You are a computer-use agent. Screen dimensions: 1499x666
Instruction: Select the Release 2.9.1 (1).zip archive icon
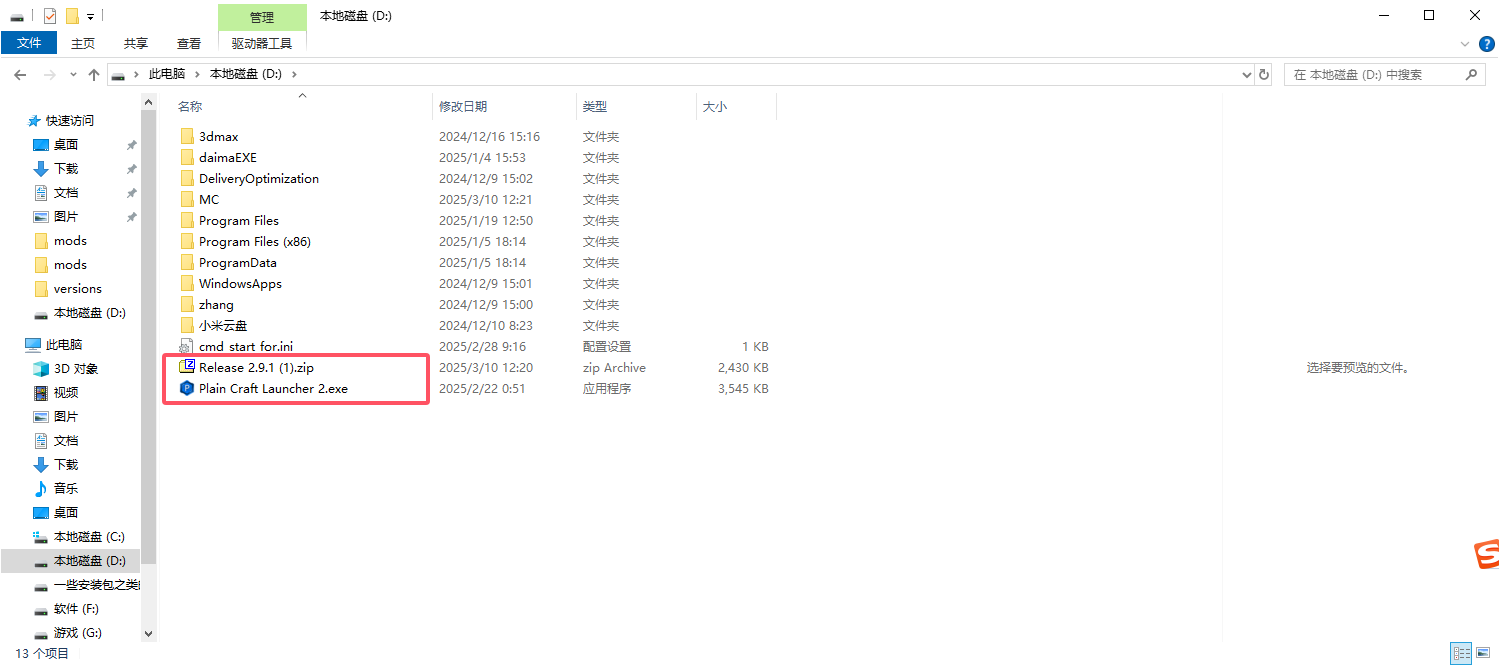click(186, 368)
